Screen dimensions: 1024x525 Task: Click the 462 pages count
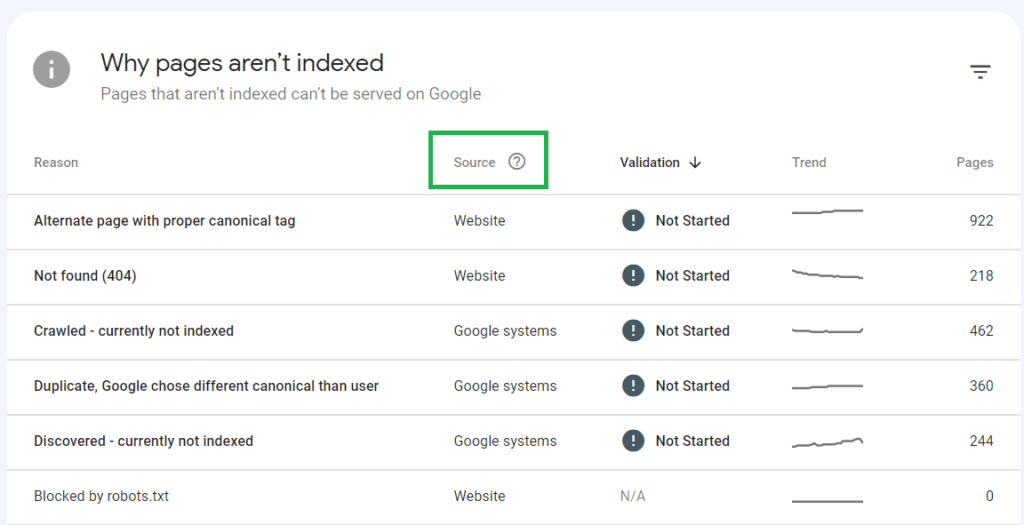pyautogui.click(x=981, y=331)
